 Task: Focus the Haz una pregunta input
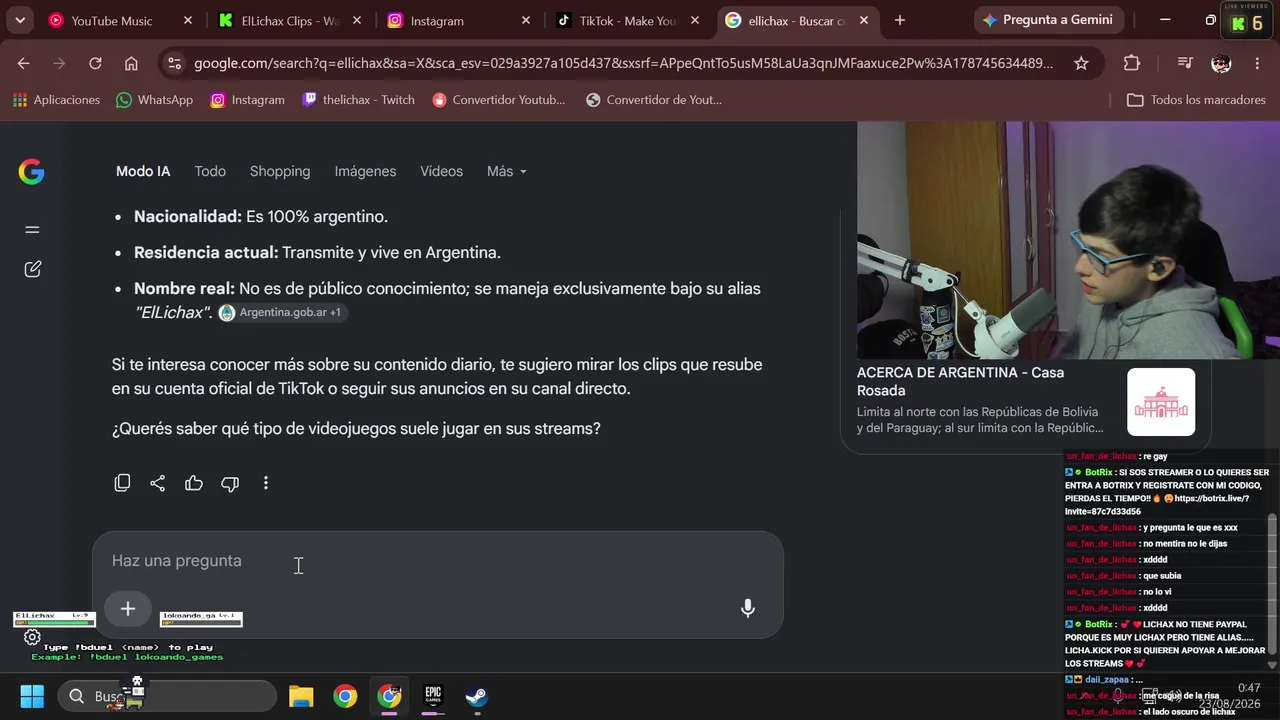click(438, 561)
